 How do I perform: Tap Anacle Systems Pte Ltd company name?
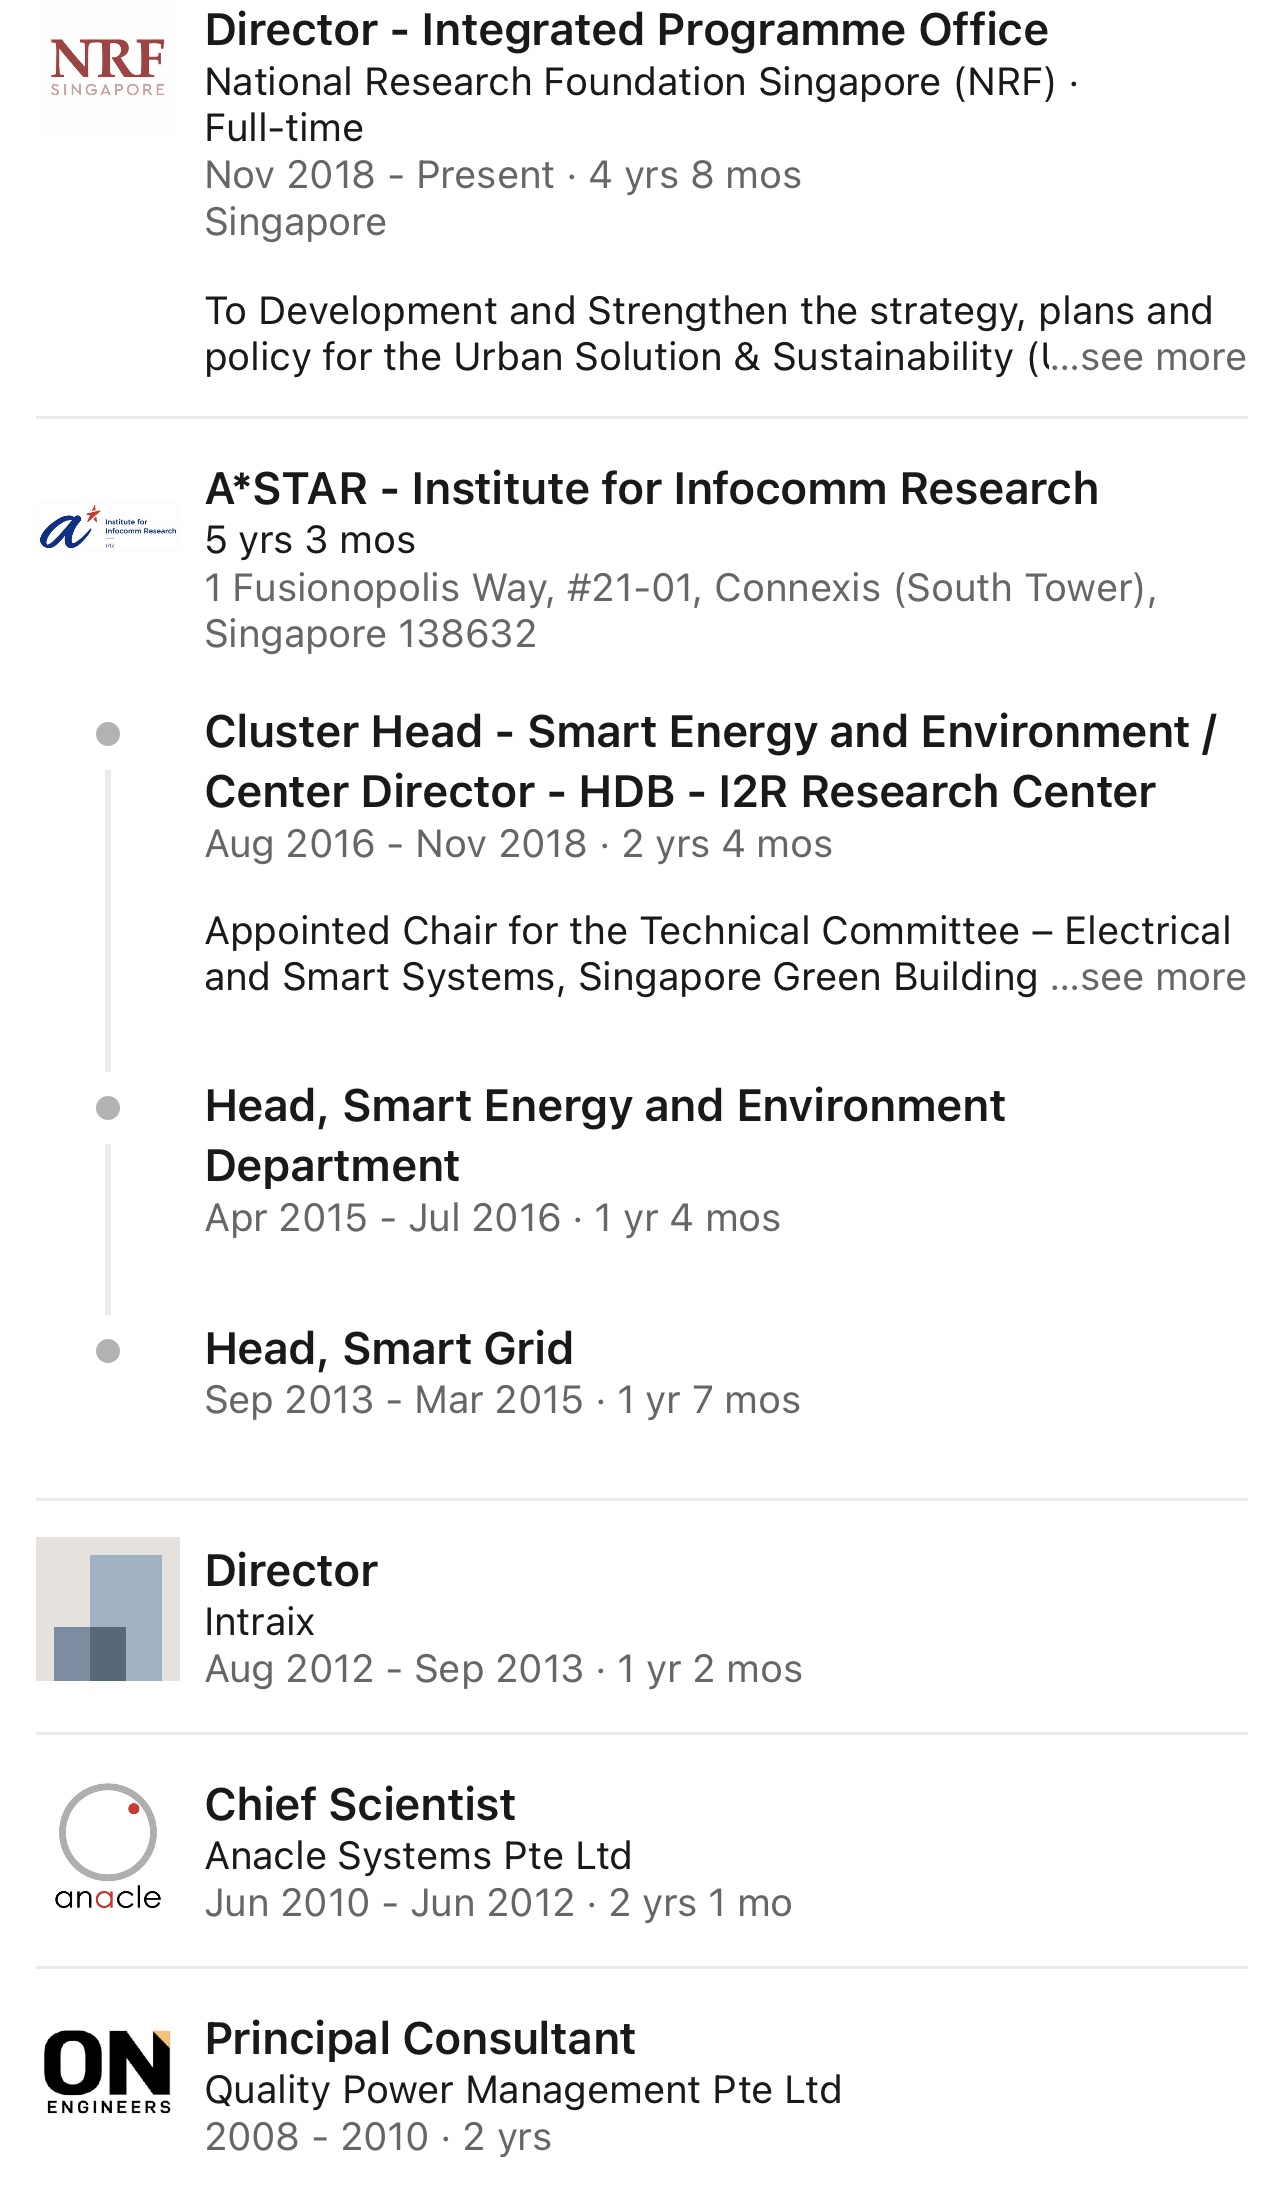pos(418,1856)
